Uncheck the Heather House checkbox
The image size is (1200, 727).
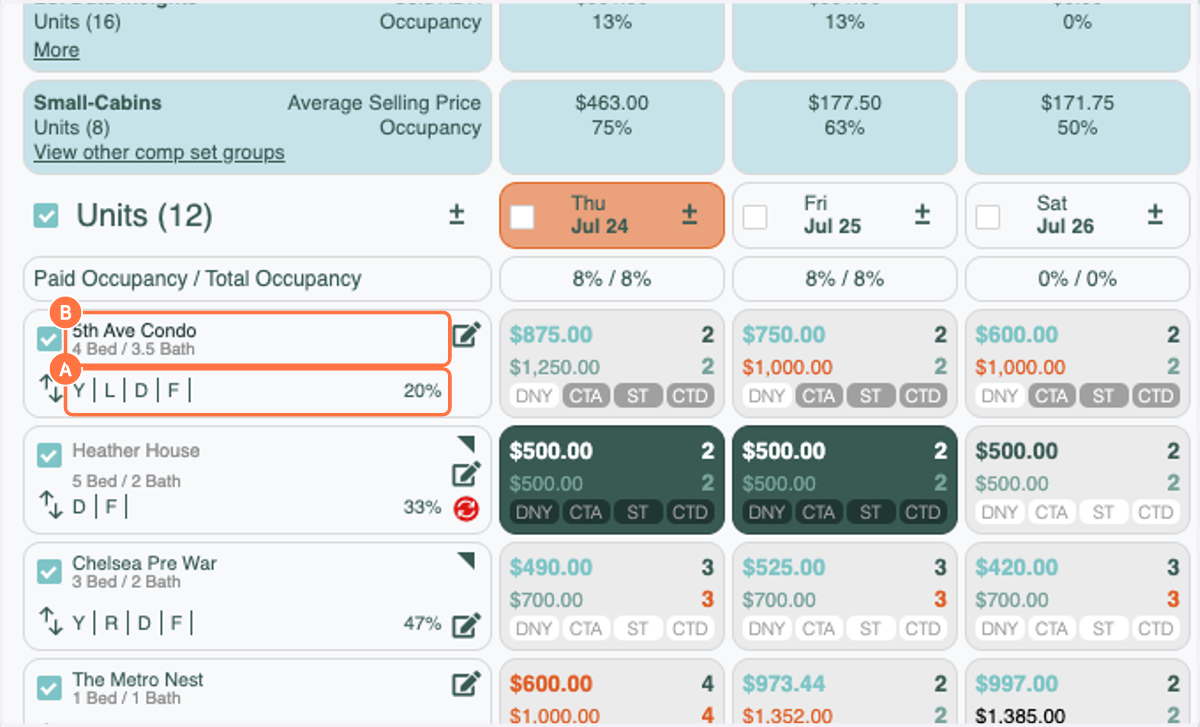tap(48, 456)
